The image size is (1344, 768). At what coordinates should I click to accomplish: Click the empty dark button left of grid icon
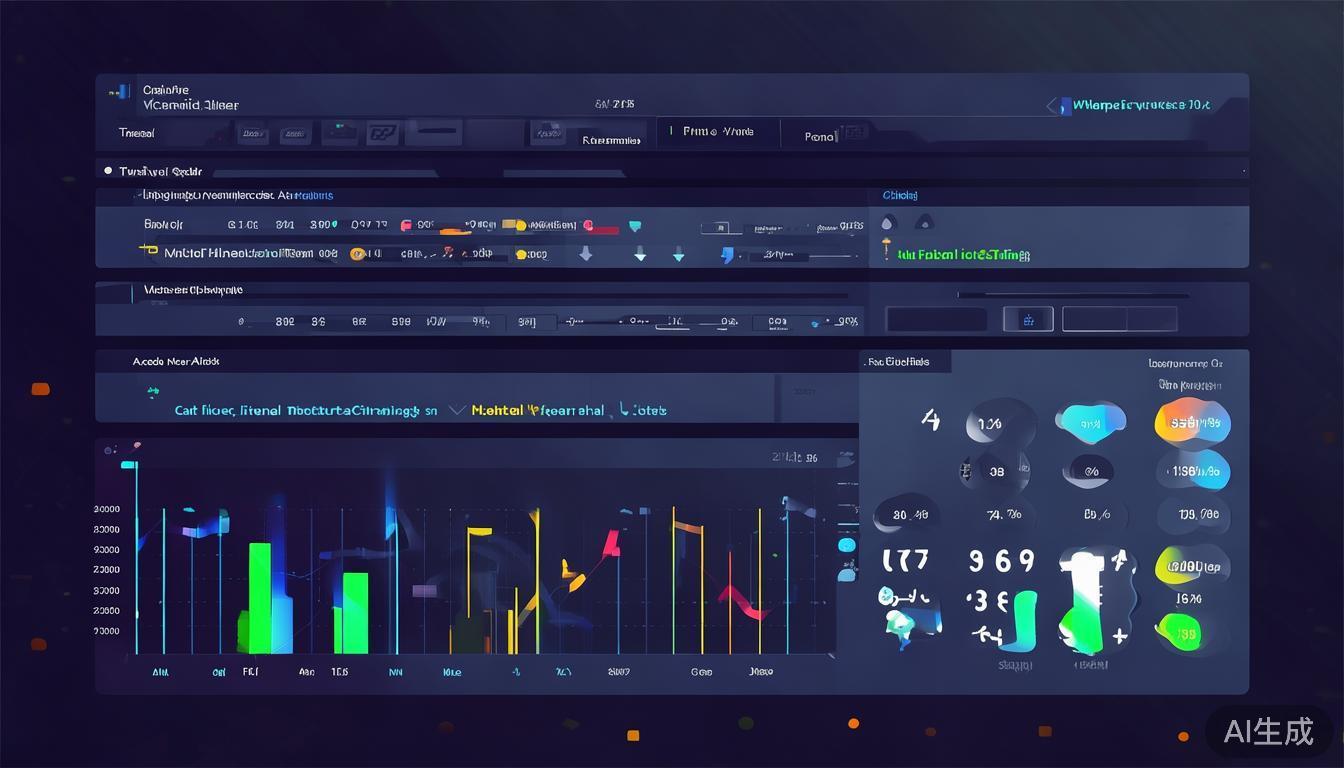[936, 319]
